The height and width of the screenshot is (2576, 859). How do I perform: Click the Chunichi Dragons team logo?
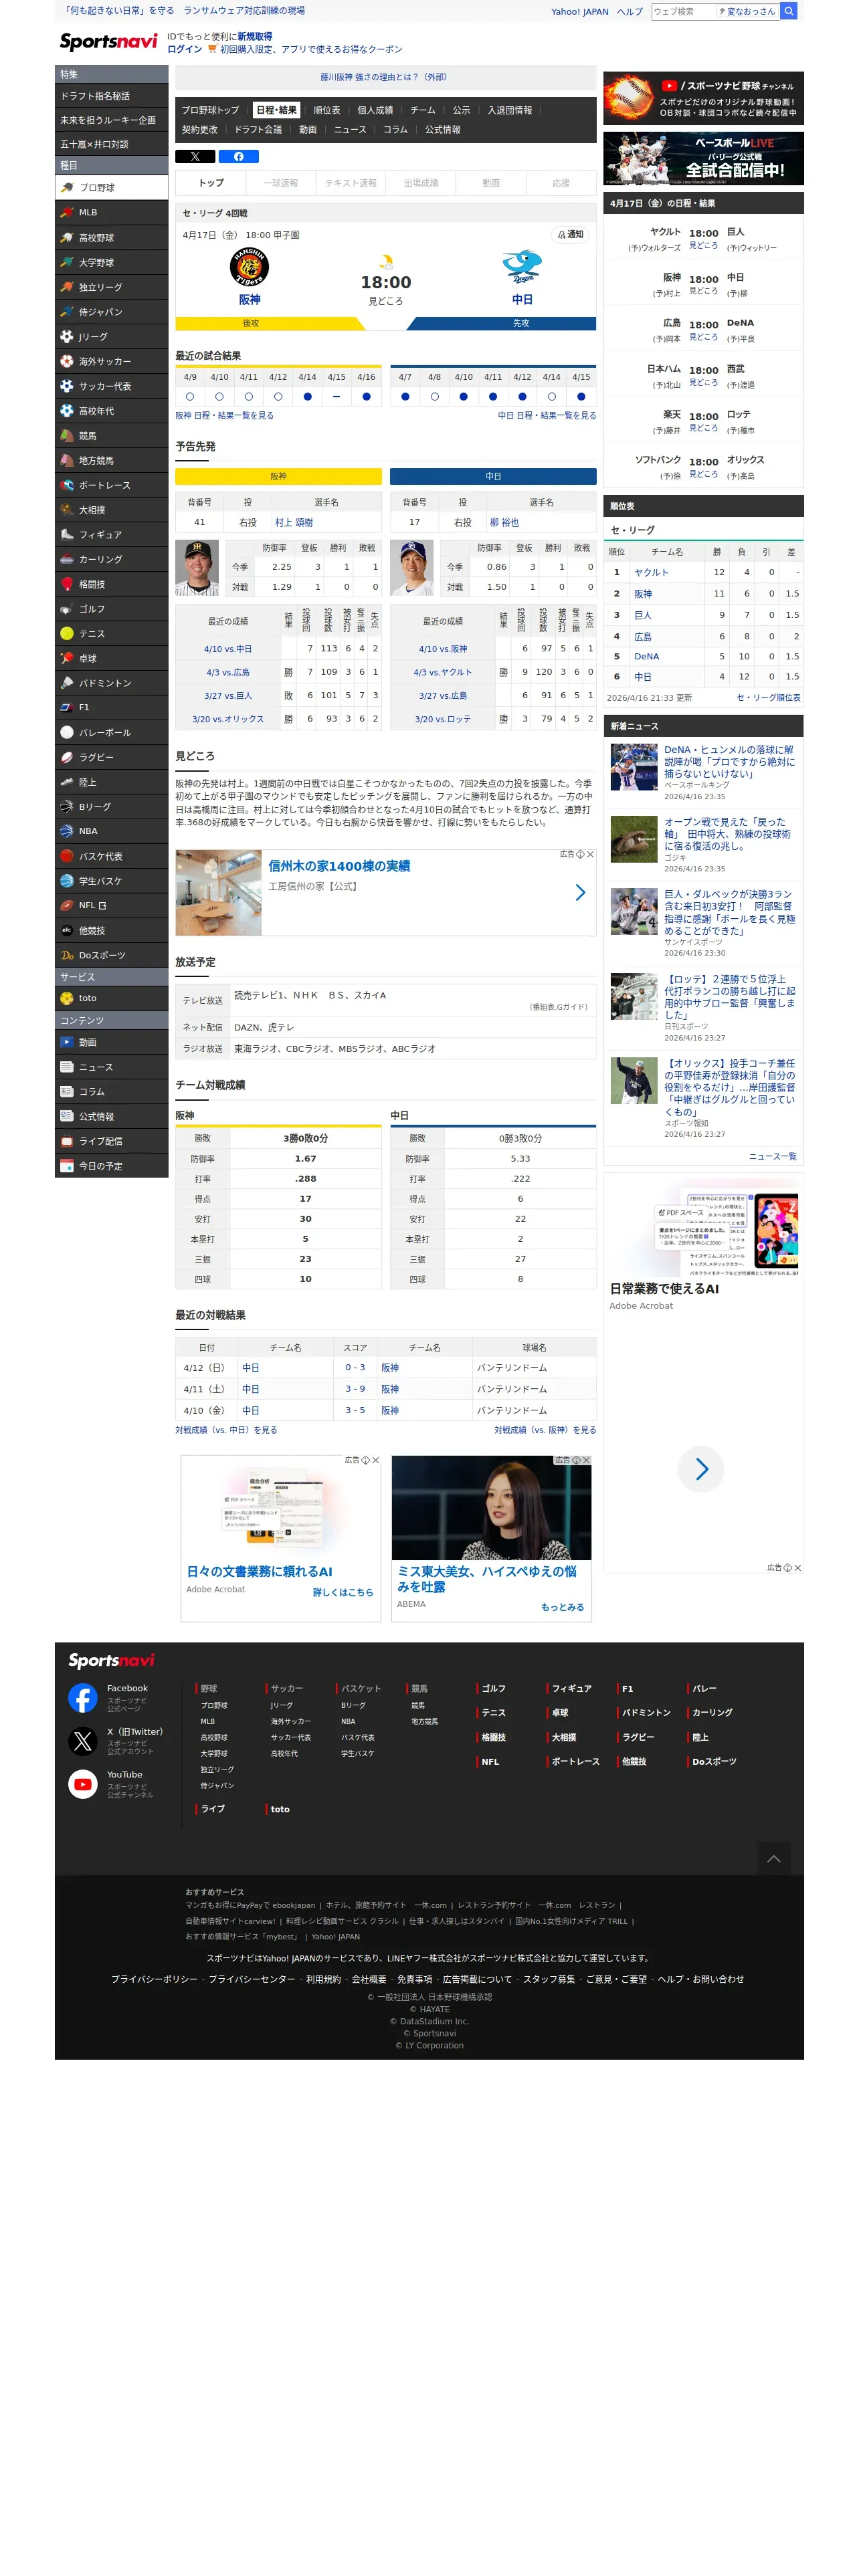522,267
